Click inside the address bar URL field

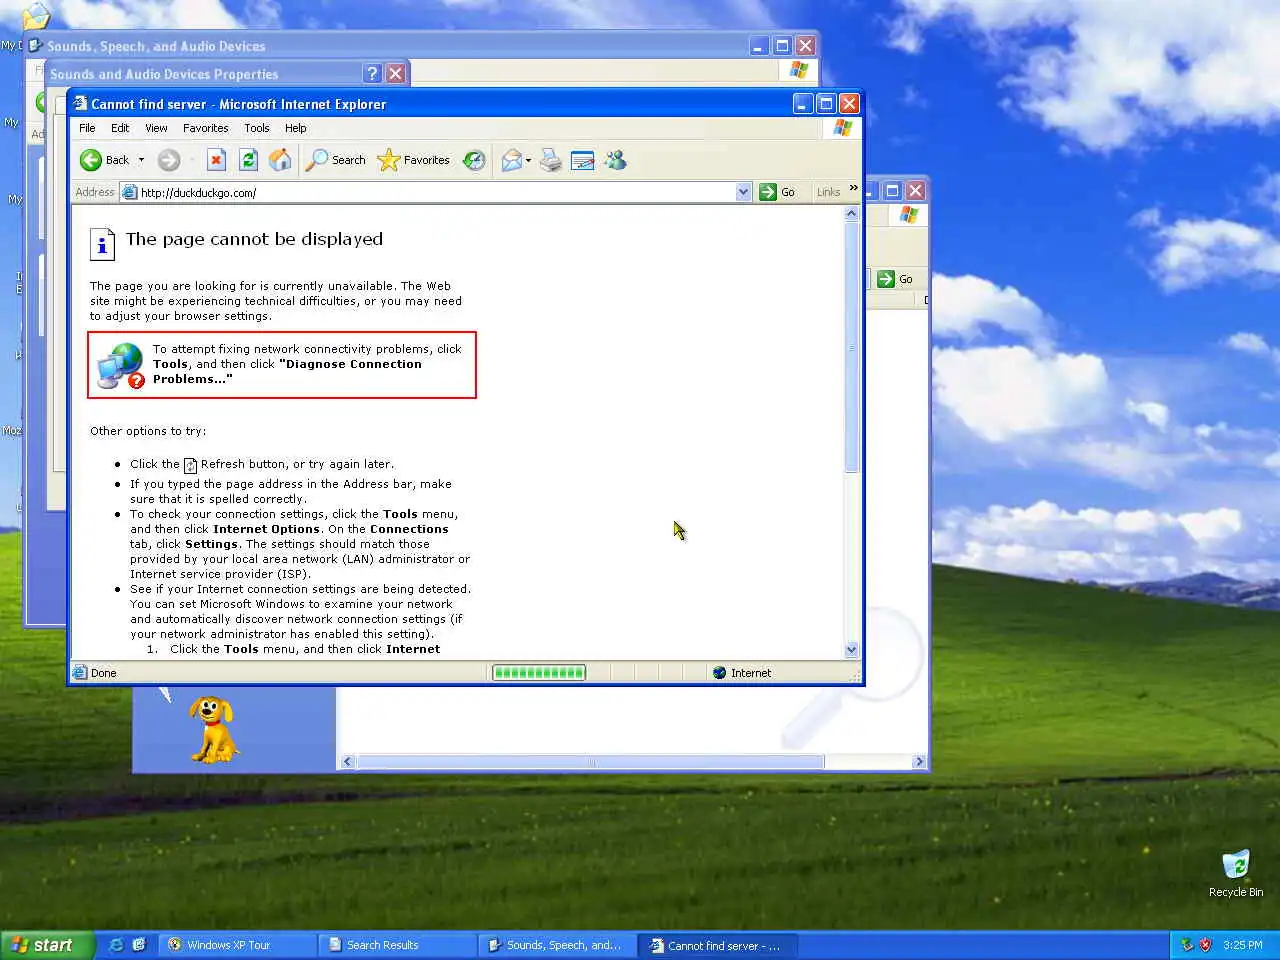pos(436,192)
